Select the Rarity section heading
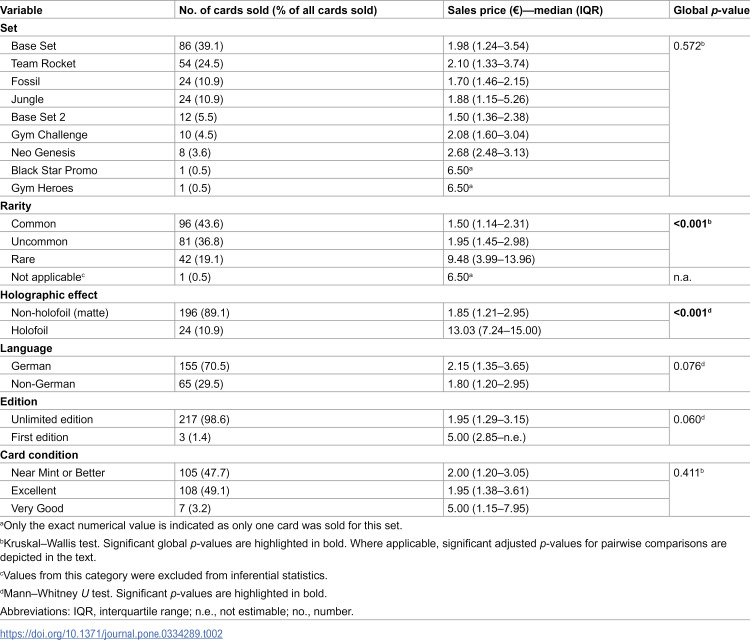The width and height of the screenshot is (750, 640). coord(16,206)
